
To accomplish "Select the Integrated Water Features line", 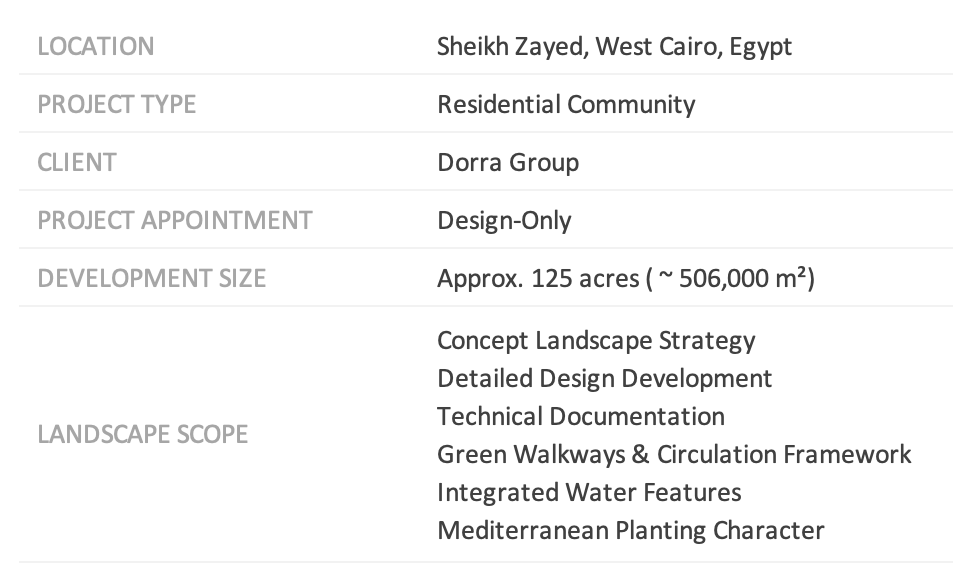I will [589, 493].
